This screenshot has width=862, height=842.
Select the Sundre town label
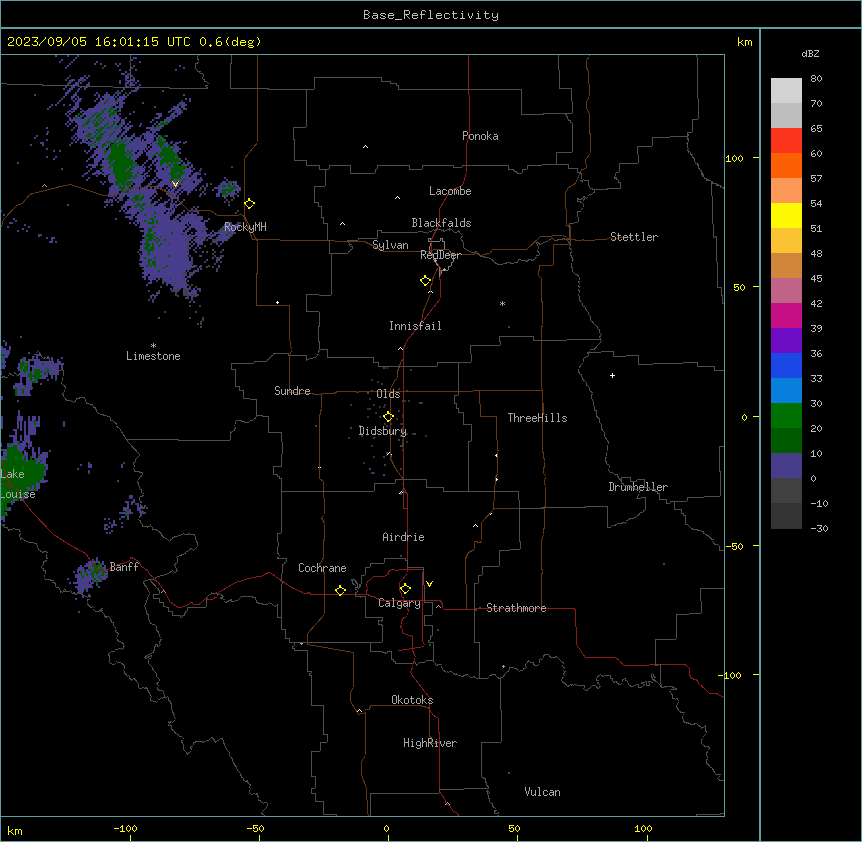(292, 391)
